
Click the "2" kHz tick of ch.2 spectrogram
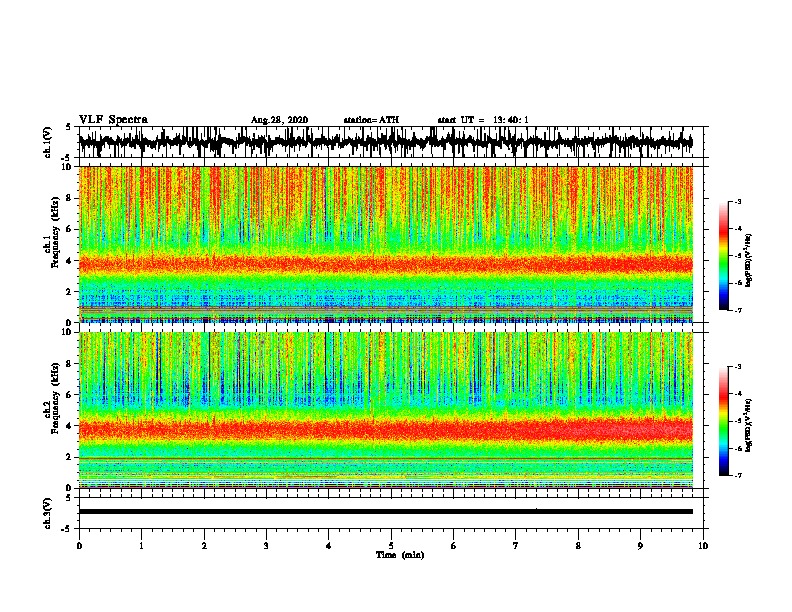pyautogui.click(x=70, y=457)
